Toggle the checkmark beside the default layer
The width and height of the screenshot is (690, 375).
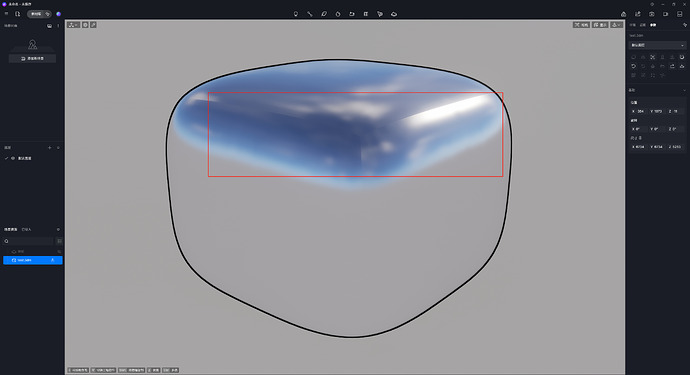[7, 158]
